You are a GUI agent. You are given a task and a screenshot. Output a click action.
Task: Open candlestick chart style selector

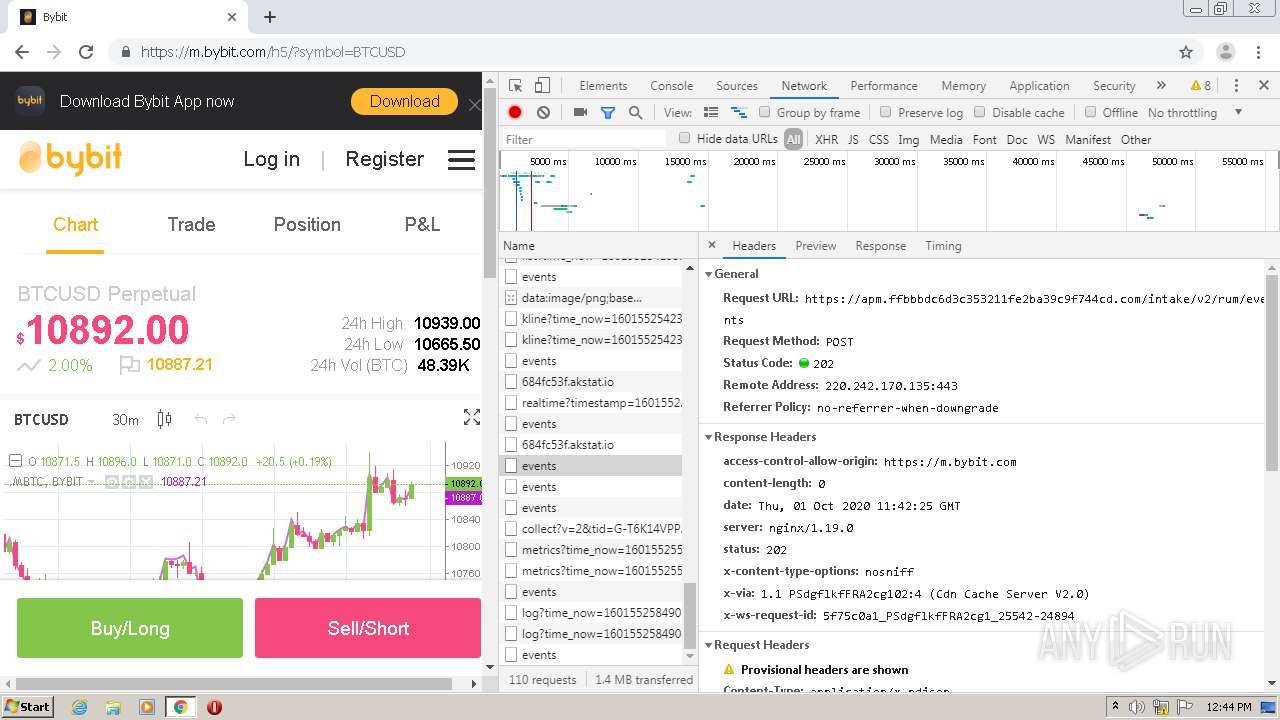(165, 420)
